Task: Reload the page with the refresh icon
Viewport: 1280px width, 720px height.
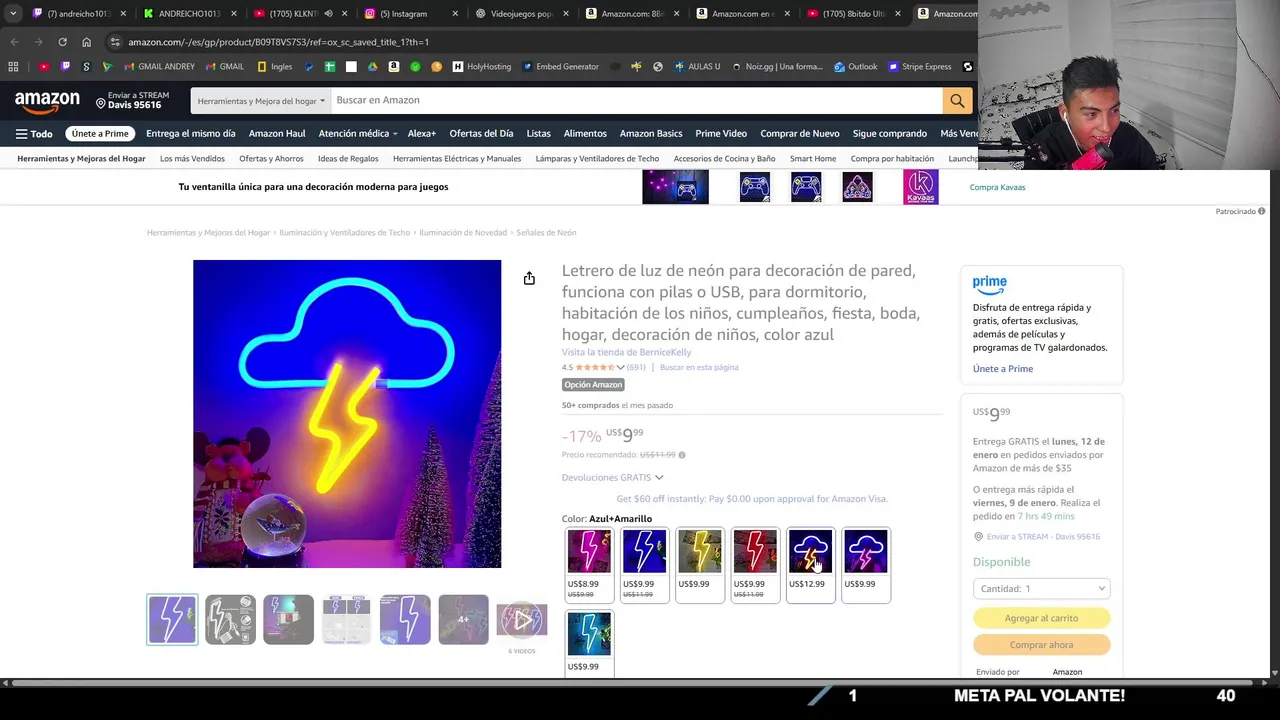Action: click(x=62, y=42)
